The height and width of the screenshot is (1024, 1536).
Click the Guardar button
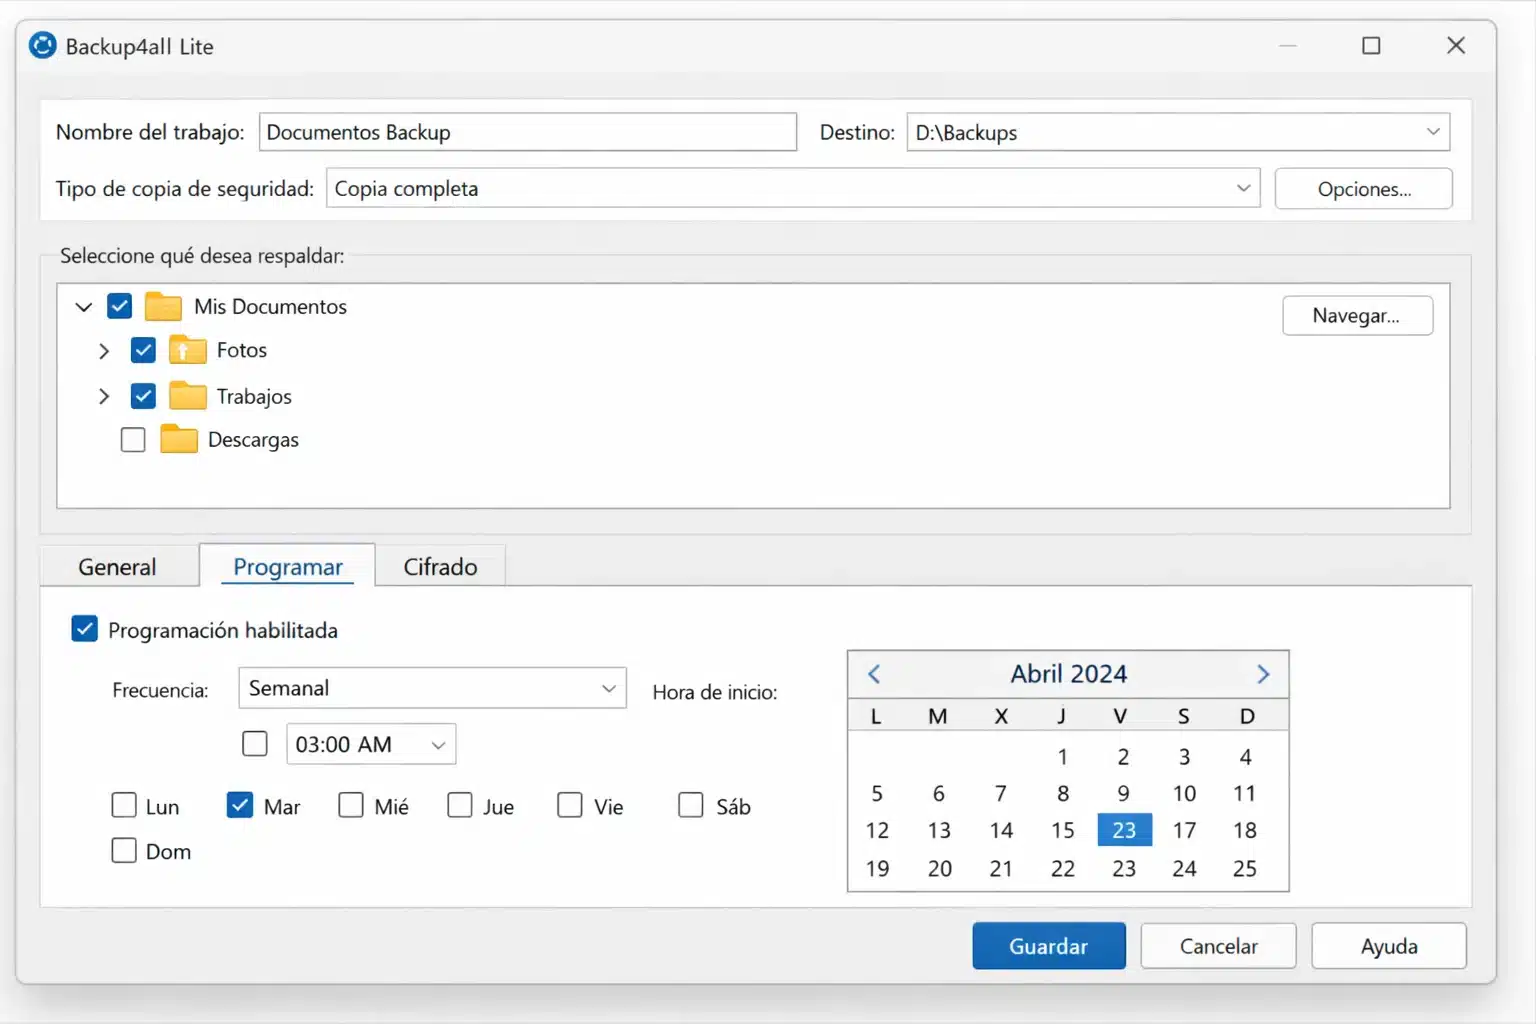pyautogui.click(x=1048, y=945)
